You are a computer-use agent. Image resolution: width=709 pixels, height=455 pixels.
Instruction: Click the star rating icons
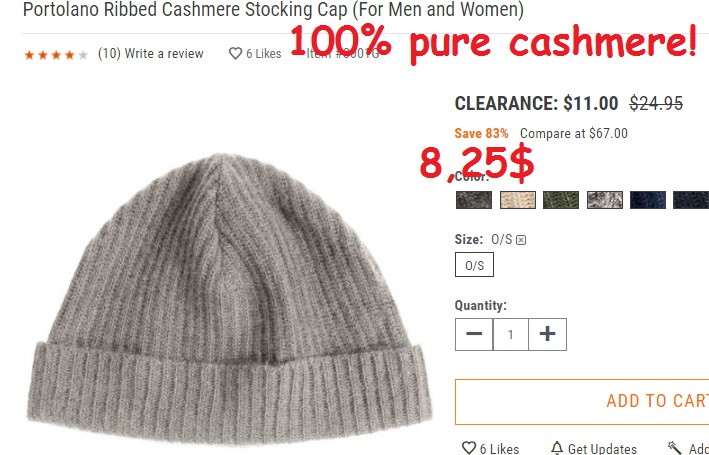click(x=56, y=55)
